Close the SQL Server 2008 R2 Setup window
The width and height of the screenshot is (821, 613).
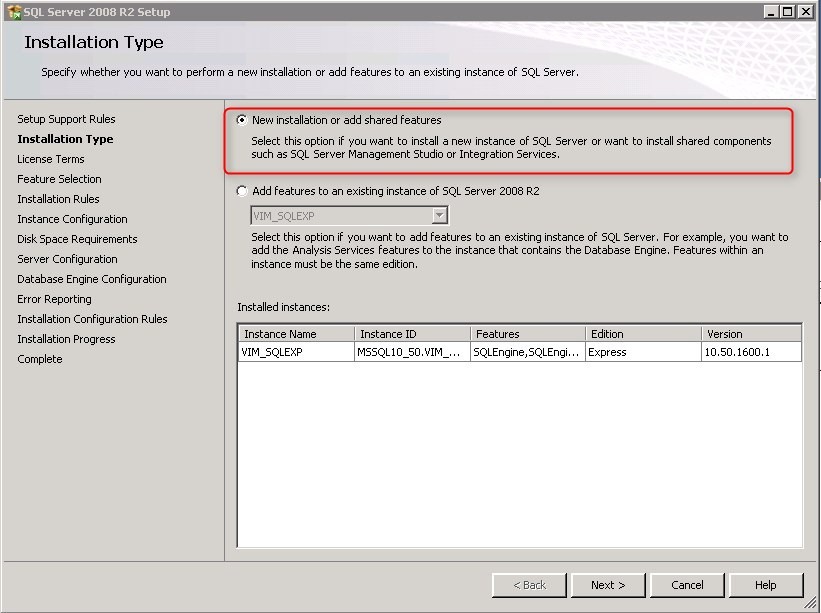pyautogui.click(x=805, y=12)
